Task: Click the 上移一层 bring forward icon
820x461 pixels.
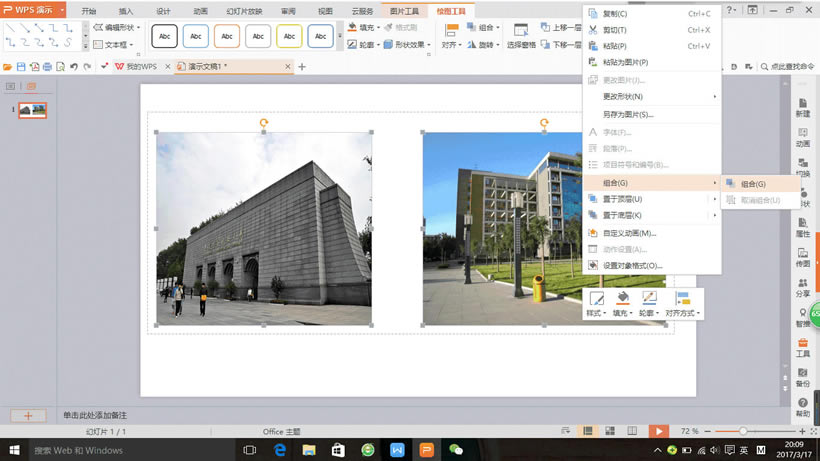Action: [x=545, y=27]
